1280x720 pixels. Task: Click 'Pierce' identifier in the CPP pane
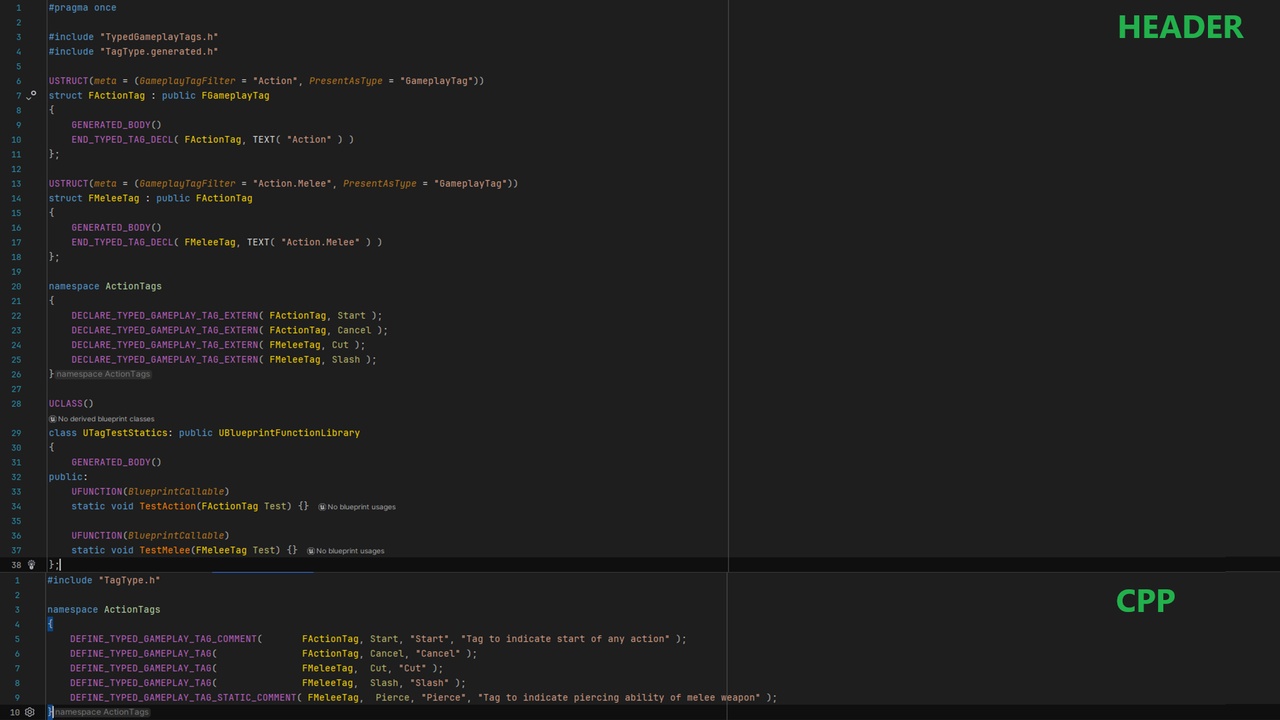click(x=393, y=698)
